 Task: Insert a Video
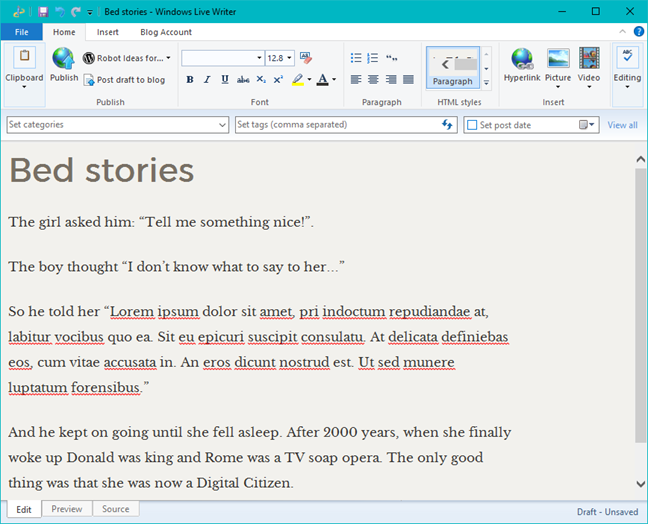point(589,62)
